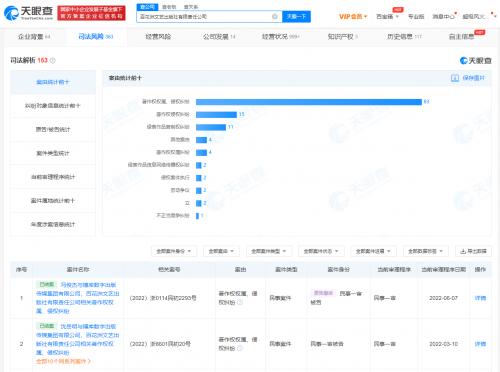The width and height of the screenshot is (500, 372).
Task: Click case number (2022) 京0114民初2293号
Action: 163,298
